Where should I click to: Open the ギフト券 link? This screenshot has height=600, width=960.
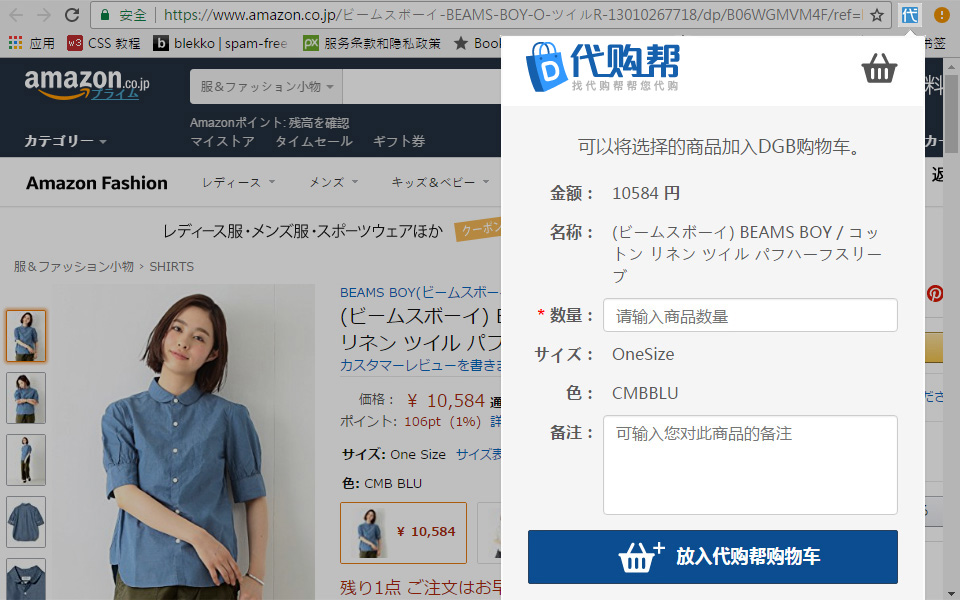399,141
